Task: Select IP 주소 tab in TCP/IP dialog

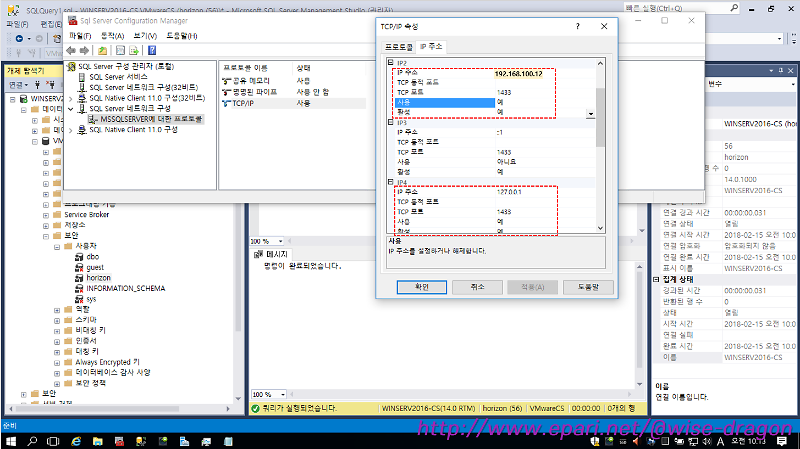Action: (431, 46)
